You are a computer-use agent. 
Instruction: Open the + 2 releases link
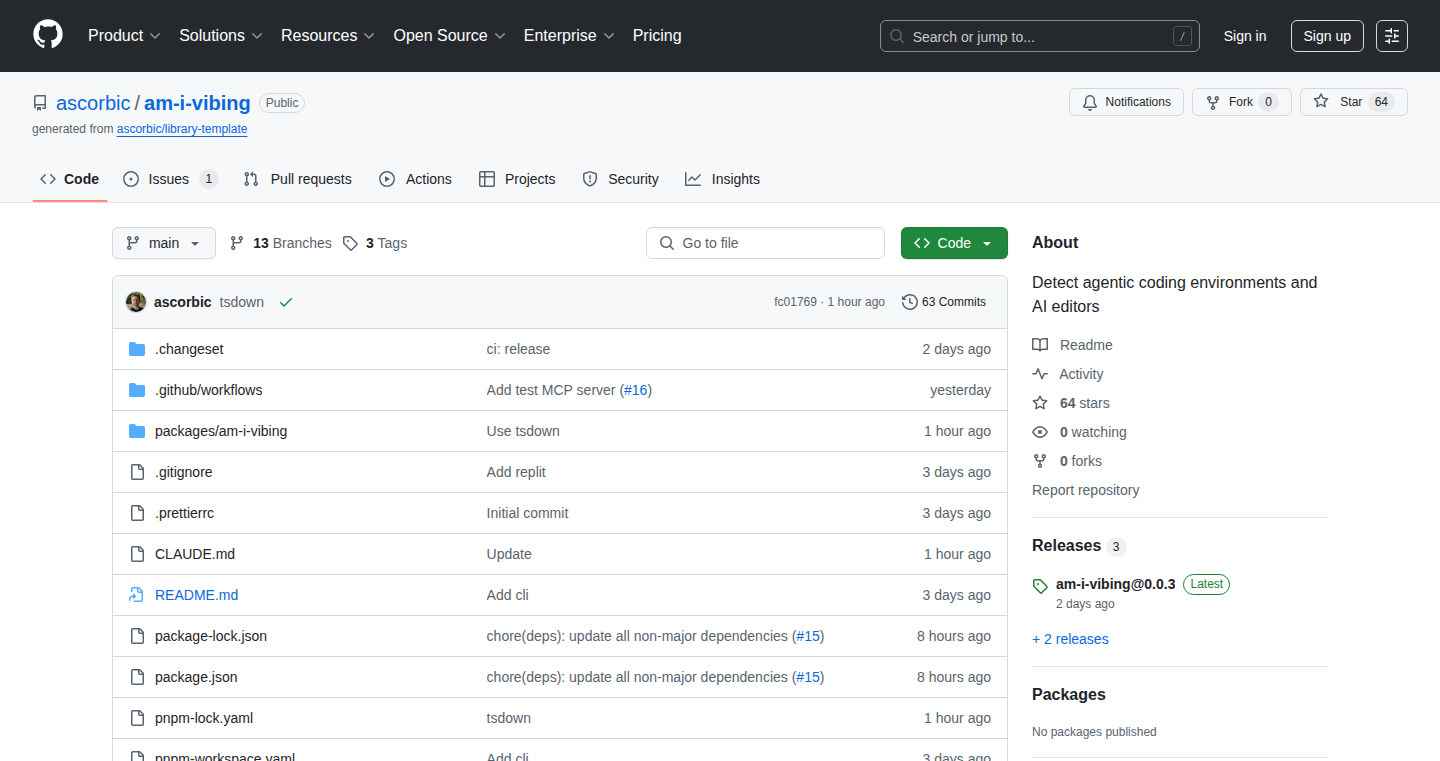pyautogui.click(x=1070, y=639)
